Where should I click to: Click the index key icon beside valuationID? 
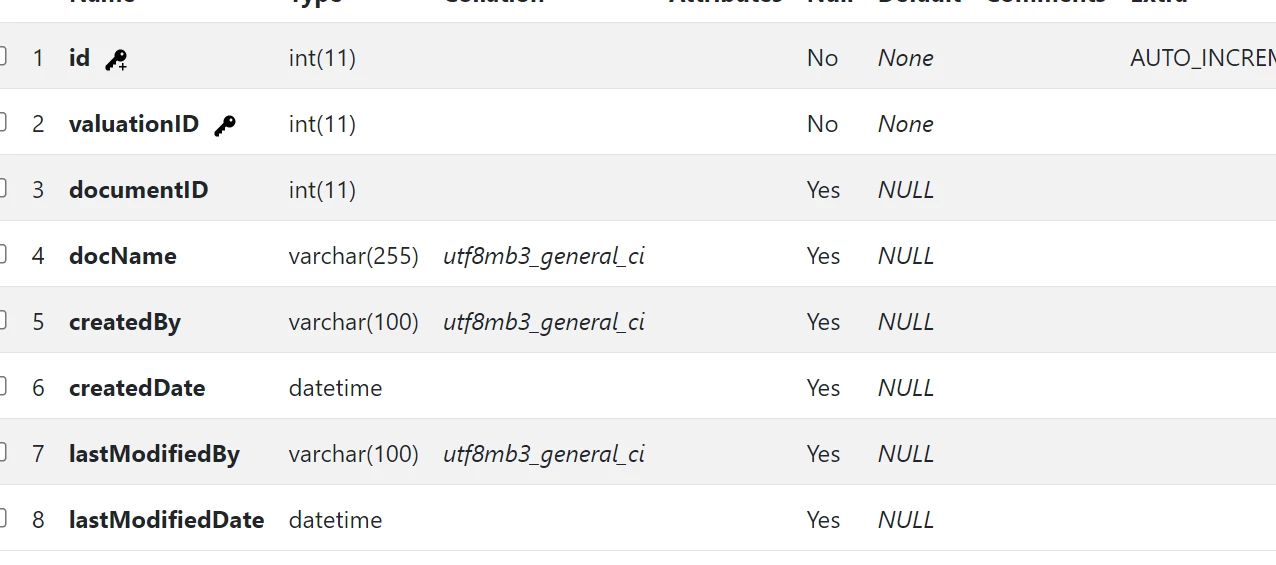click(x=225, y=125)
